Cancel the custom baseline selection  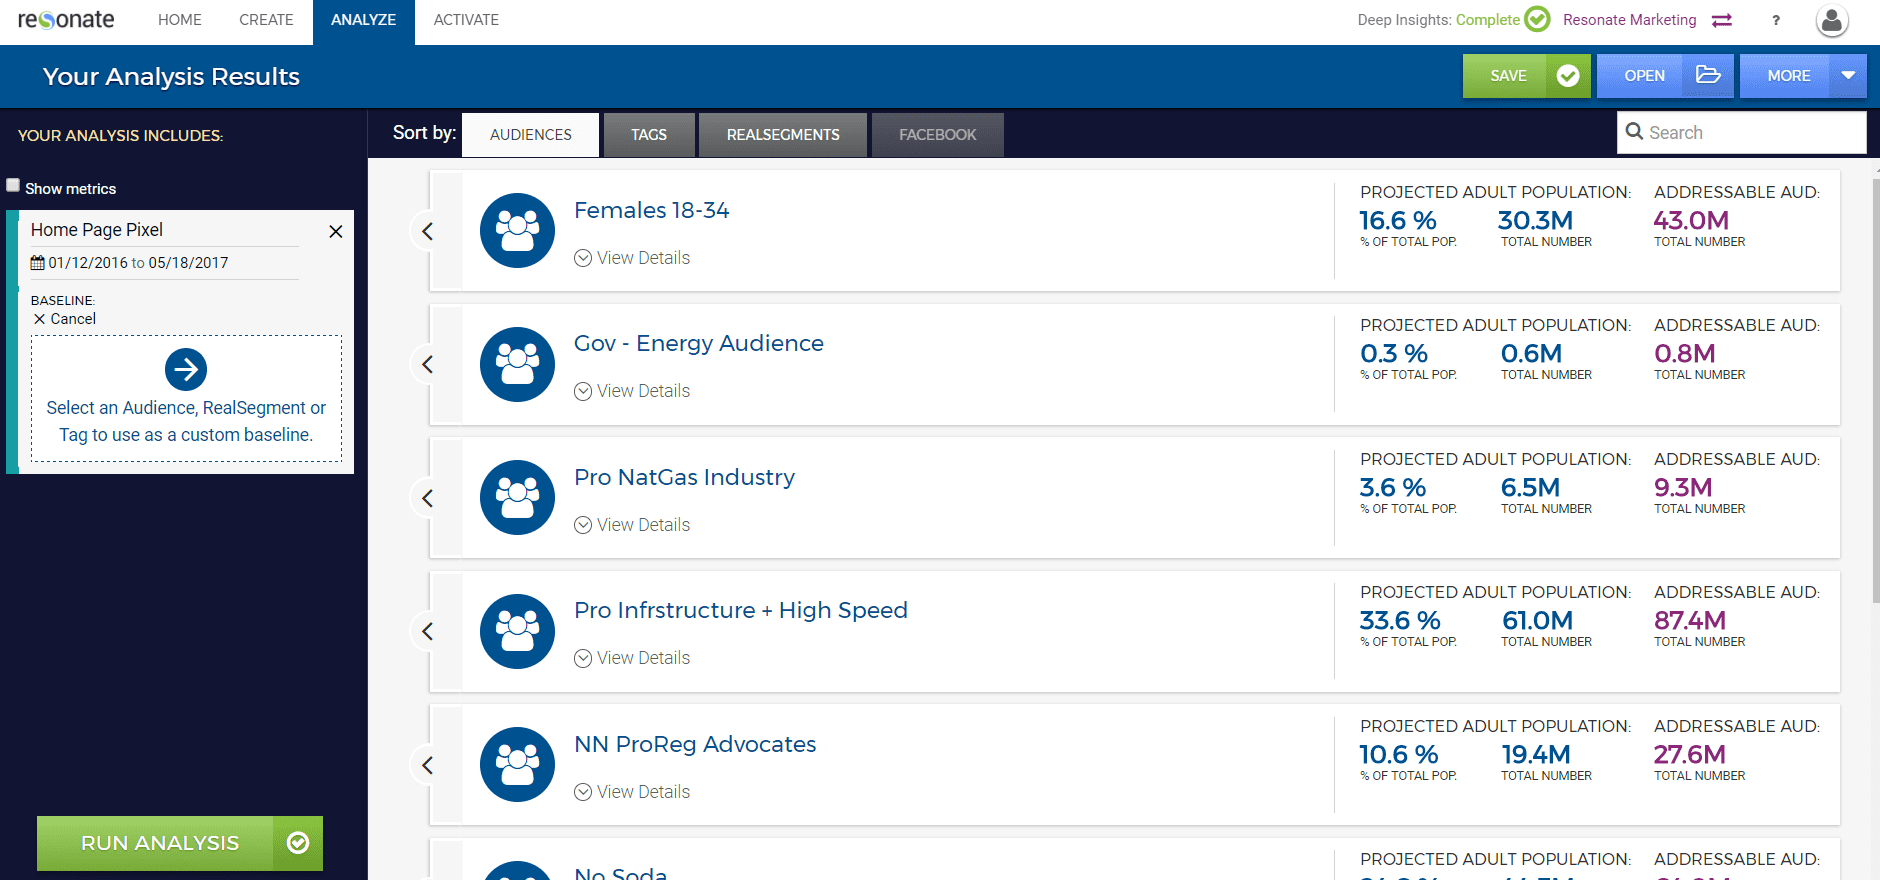coord(65,319)
